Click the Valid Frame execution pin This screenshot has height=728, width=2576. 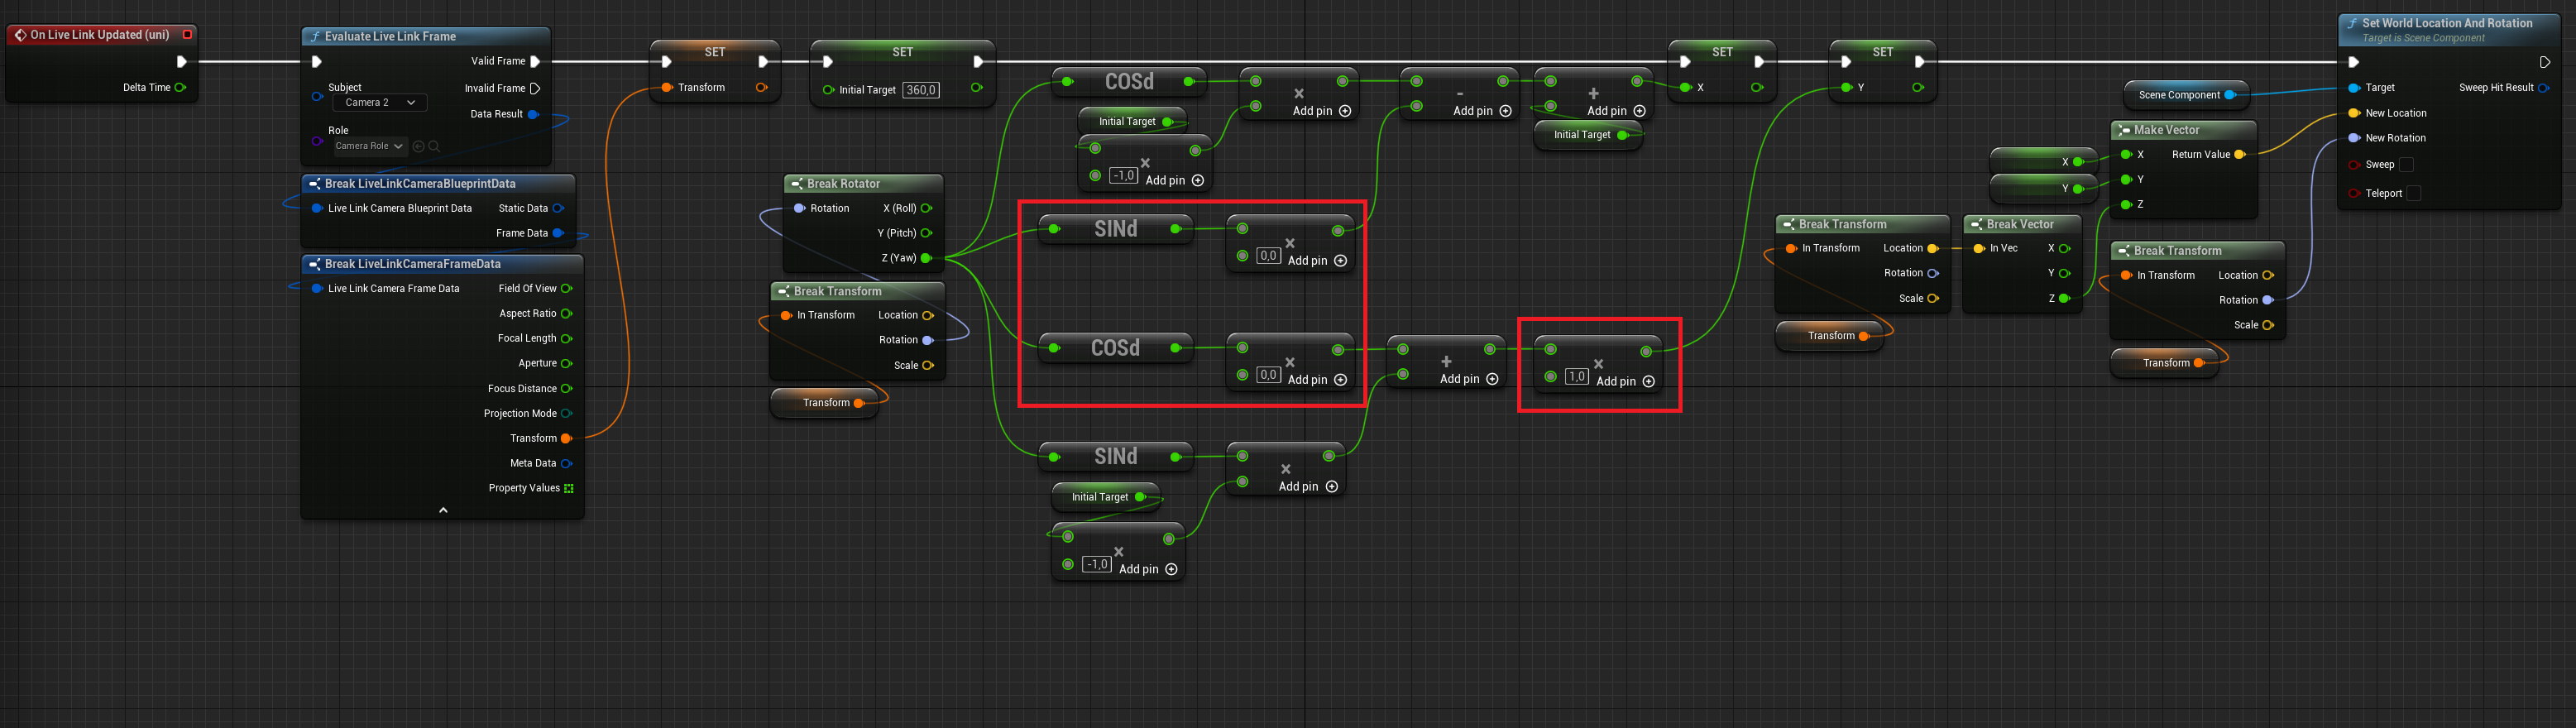point(535,62)
